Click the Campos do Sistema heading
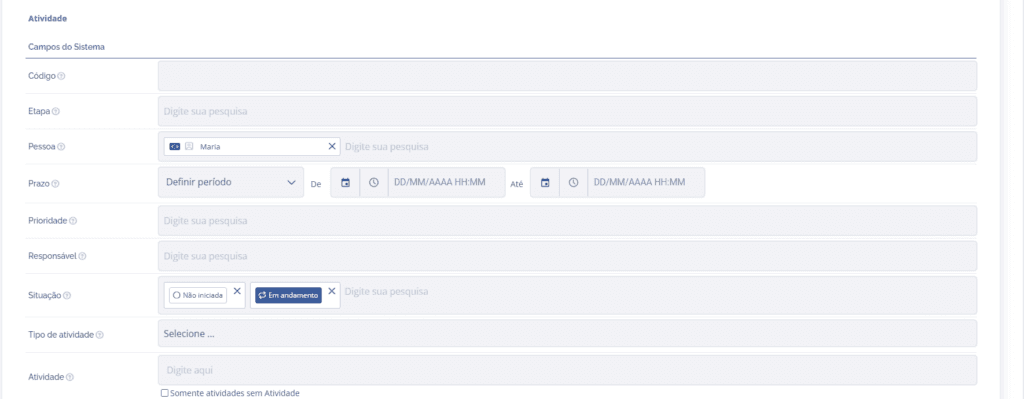Screen dimensions: 1024x399 click(x=66, y=47)
